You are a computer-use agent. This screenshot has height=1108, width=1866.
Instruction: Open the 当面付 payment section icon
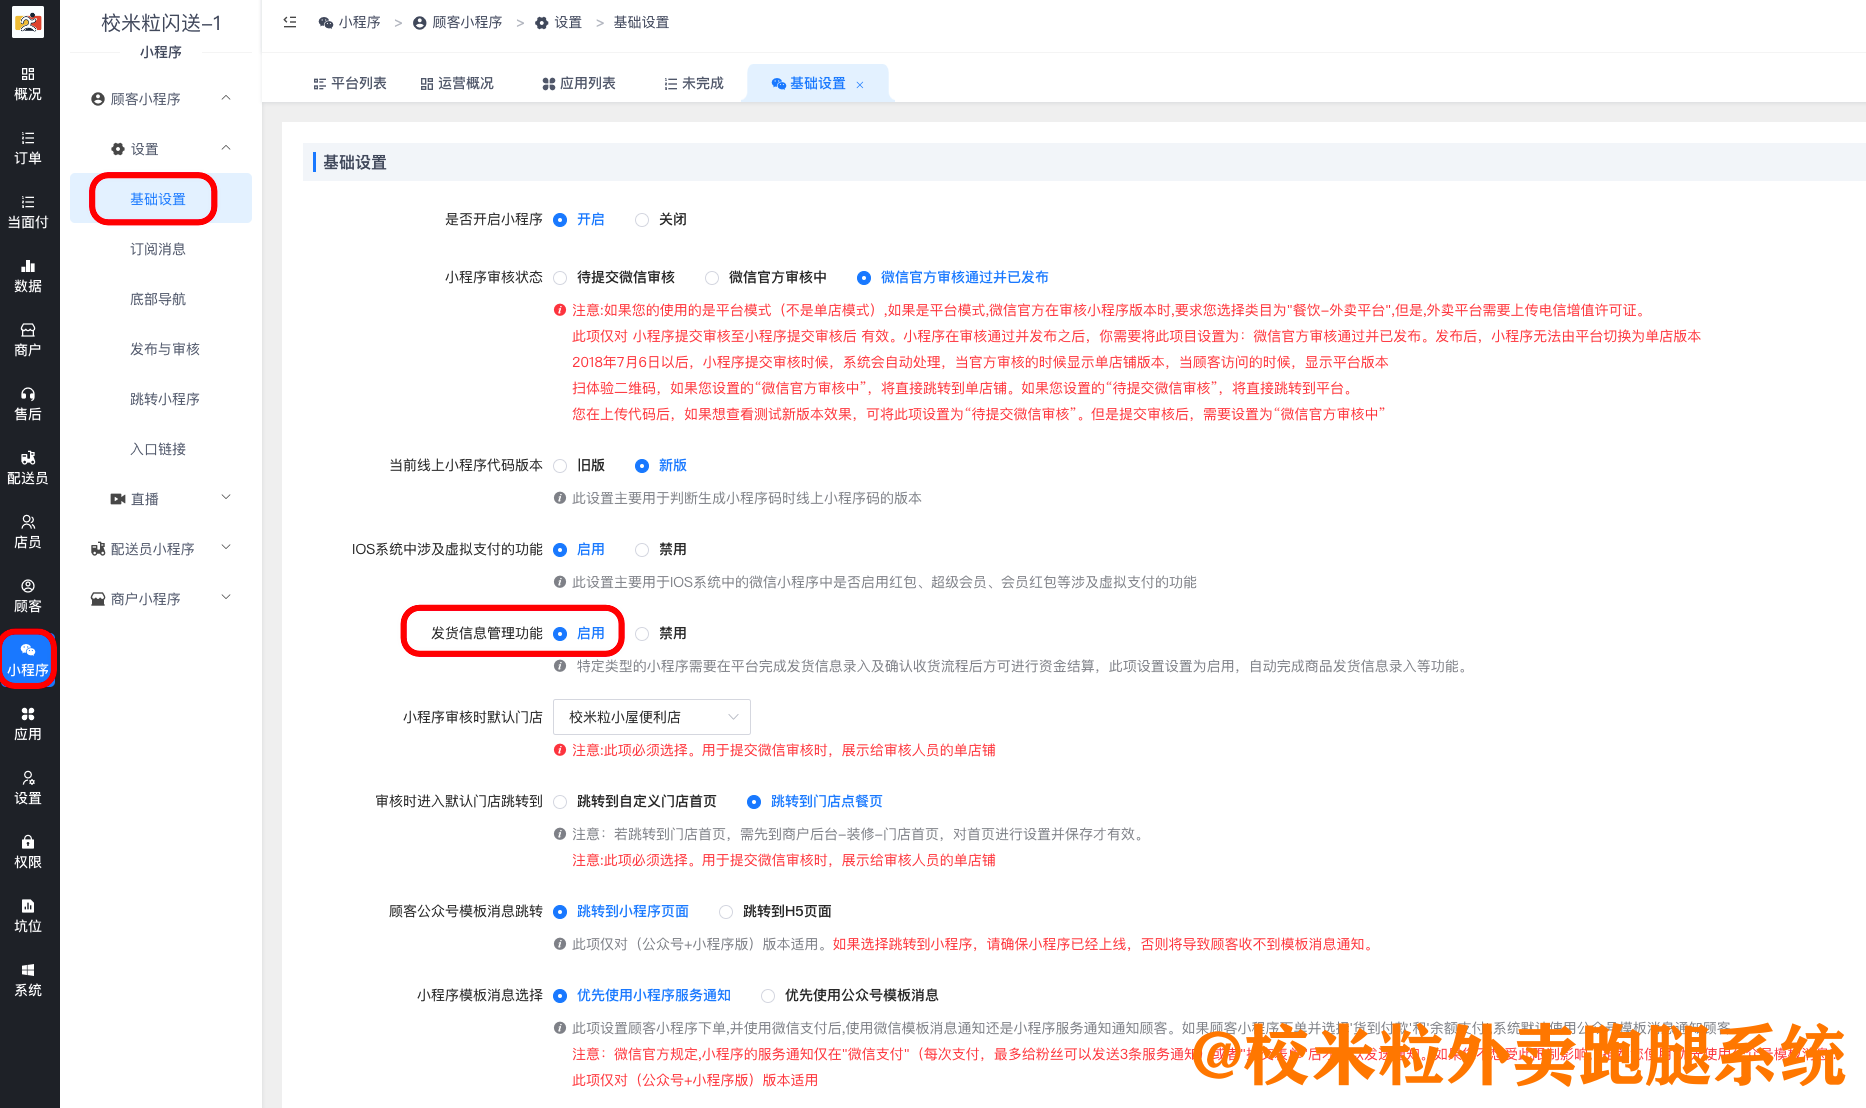pos(29,210)
